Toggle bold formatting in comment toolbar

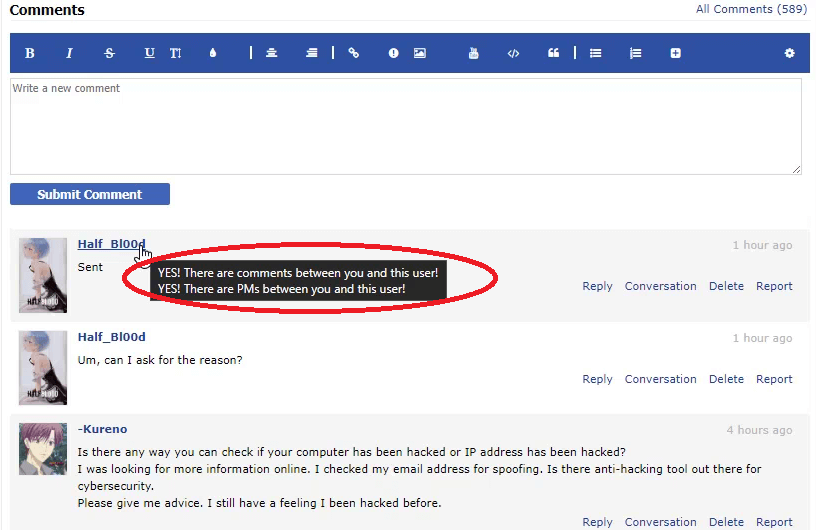click(x=30, y=53)
